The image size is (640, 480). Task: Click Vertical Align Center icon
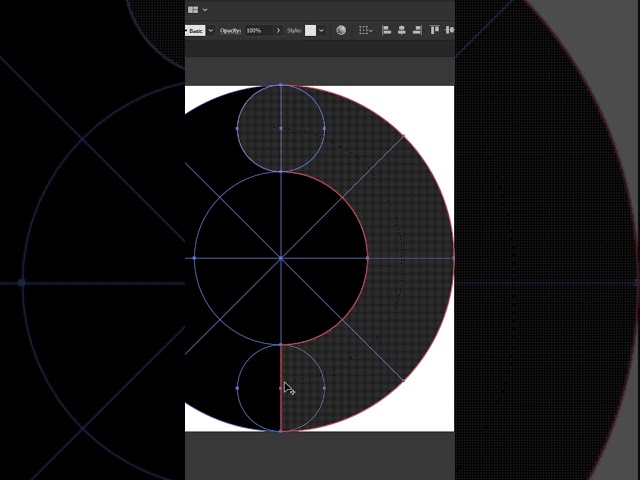click(449, 30)
